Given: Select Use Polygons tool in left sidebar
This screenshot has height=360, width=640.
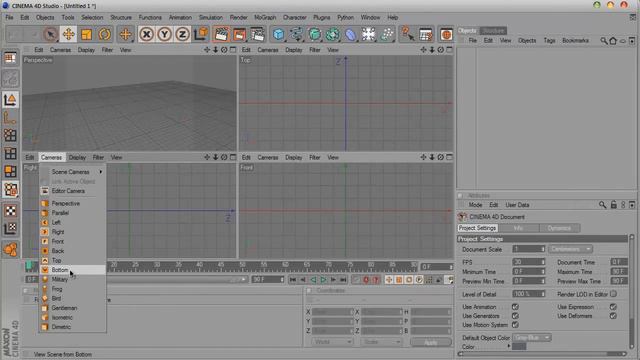Looking at the screenshot, I should [10, 171].
